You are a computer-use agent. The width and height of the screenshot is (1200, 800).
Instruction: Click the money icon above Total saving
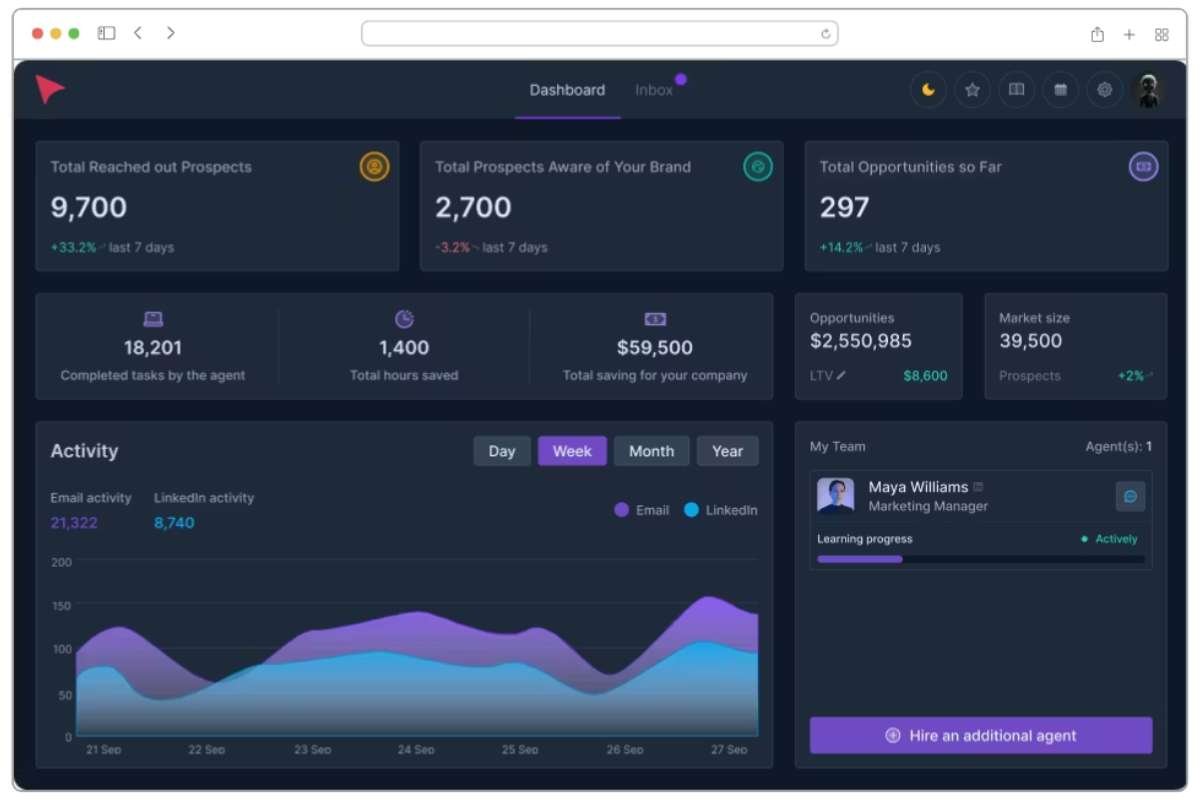pyautogui.click(x=655, y=317)
